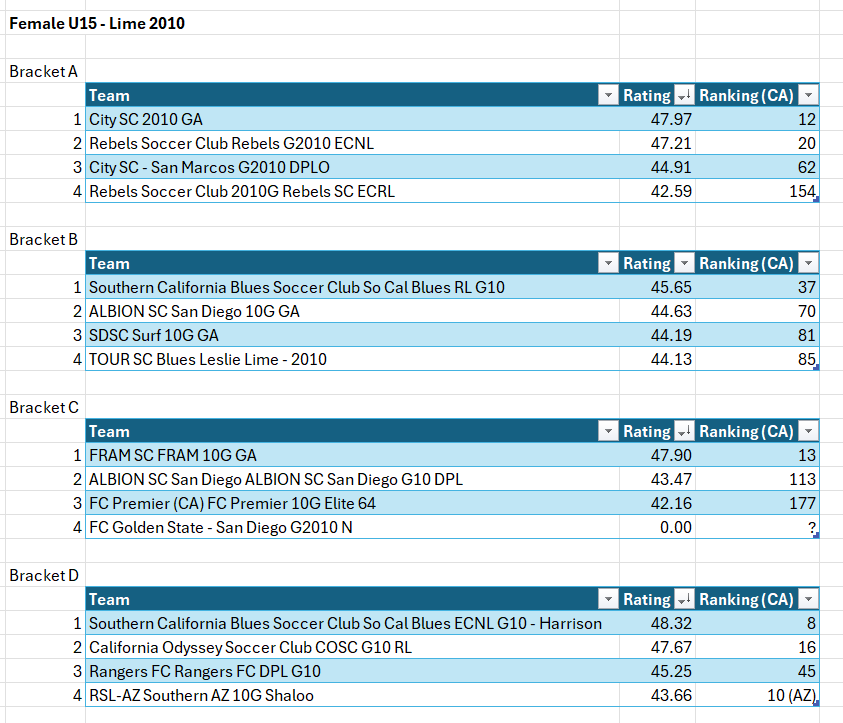Click the 10 (AZ) ranking cell

point(757,696)
